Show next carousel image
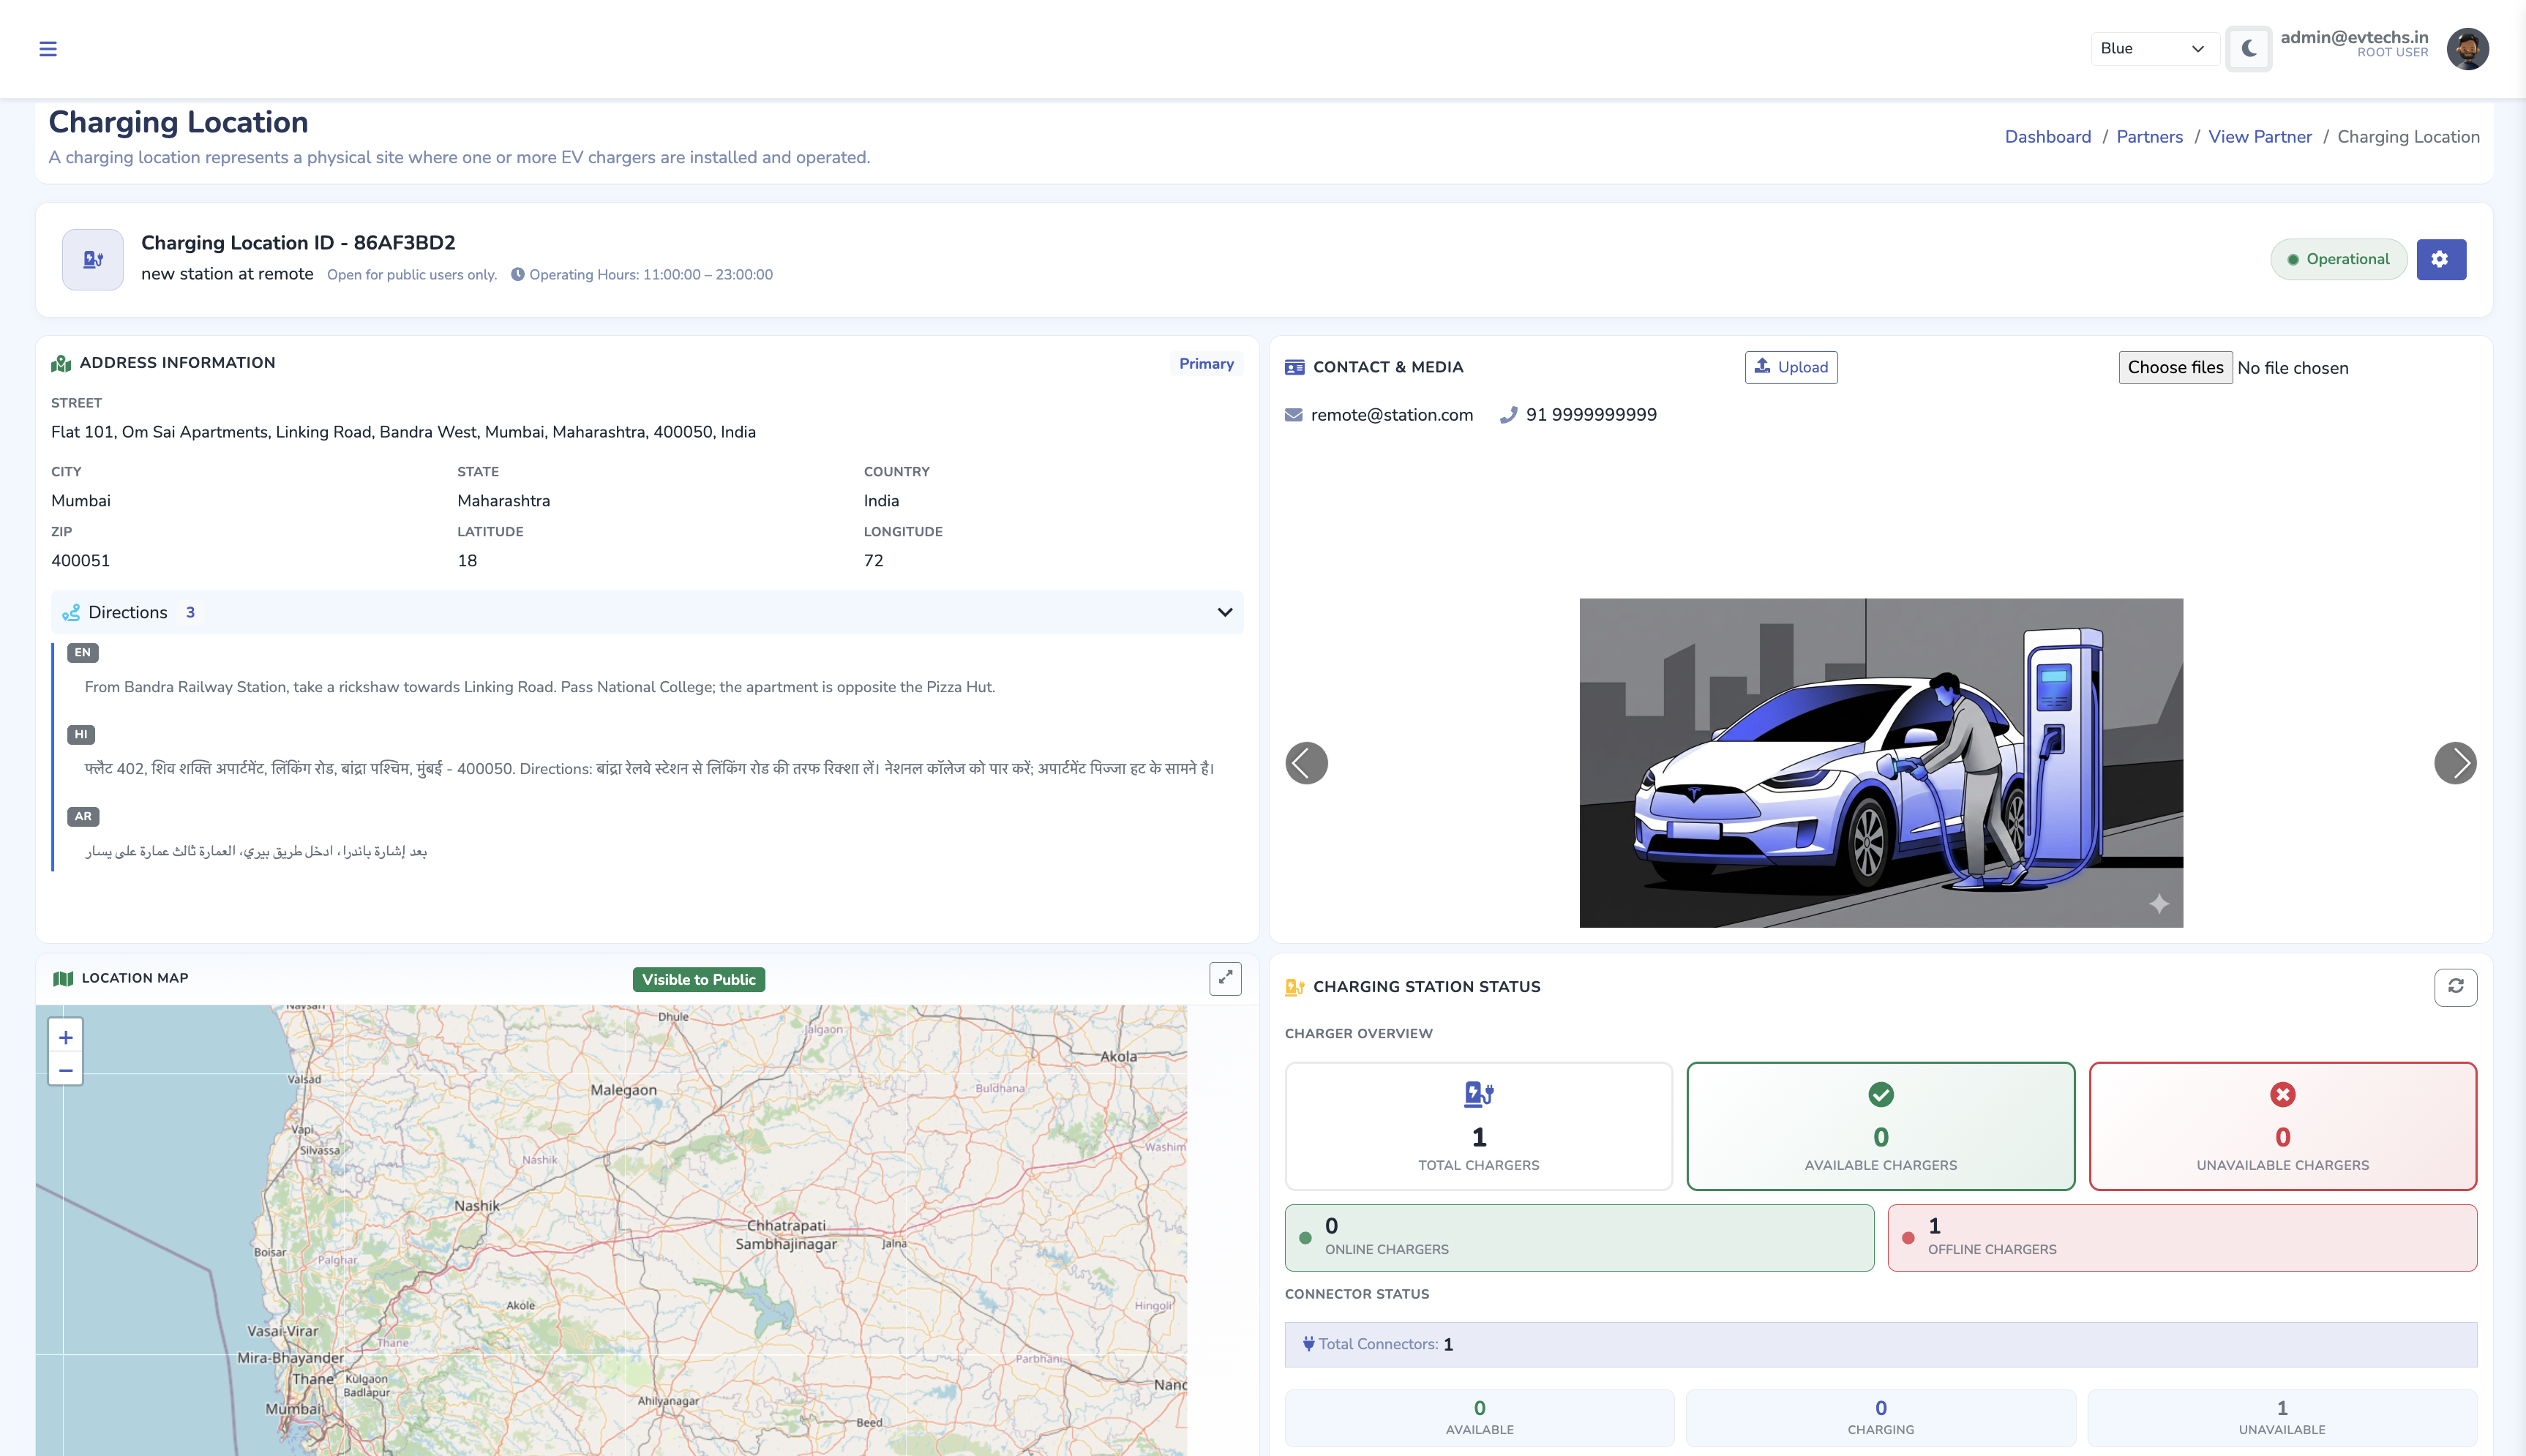The width and height of the screenshot is (2526, 1456). [x=2454, y=764]
